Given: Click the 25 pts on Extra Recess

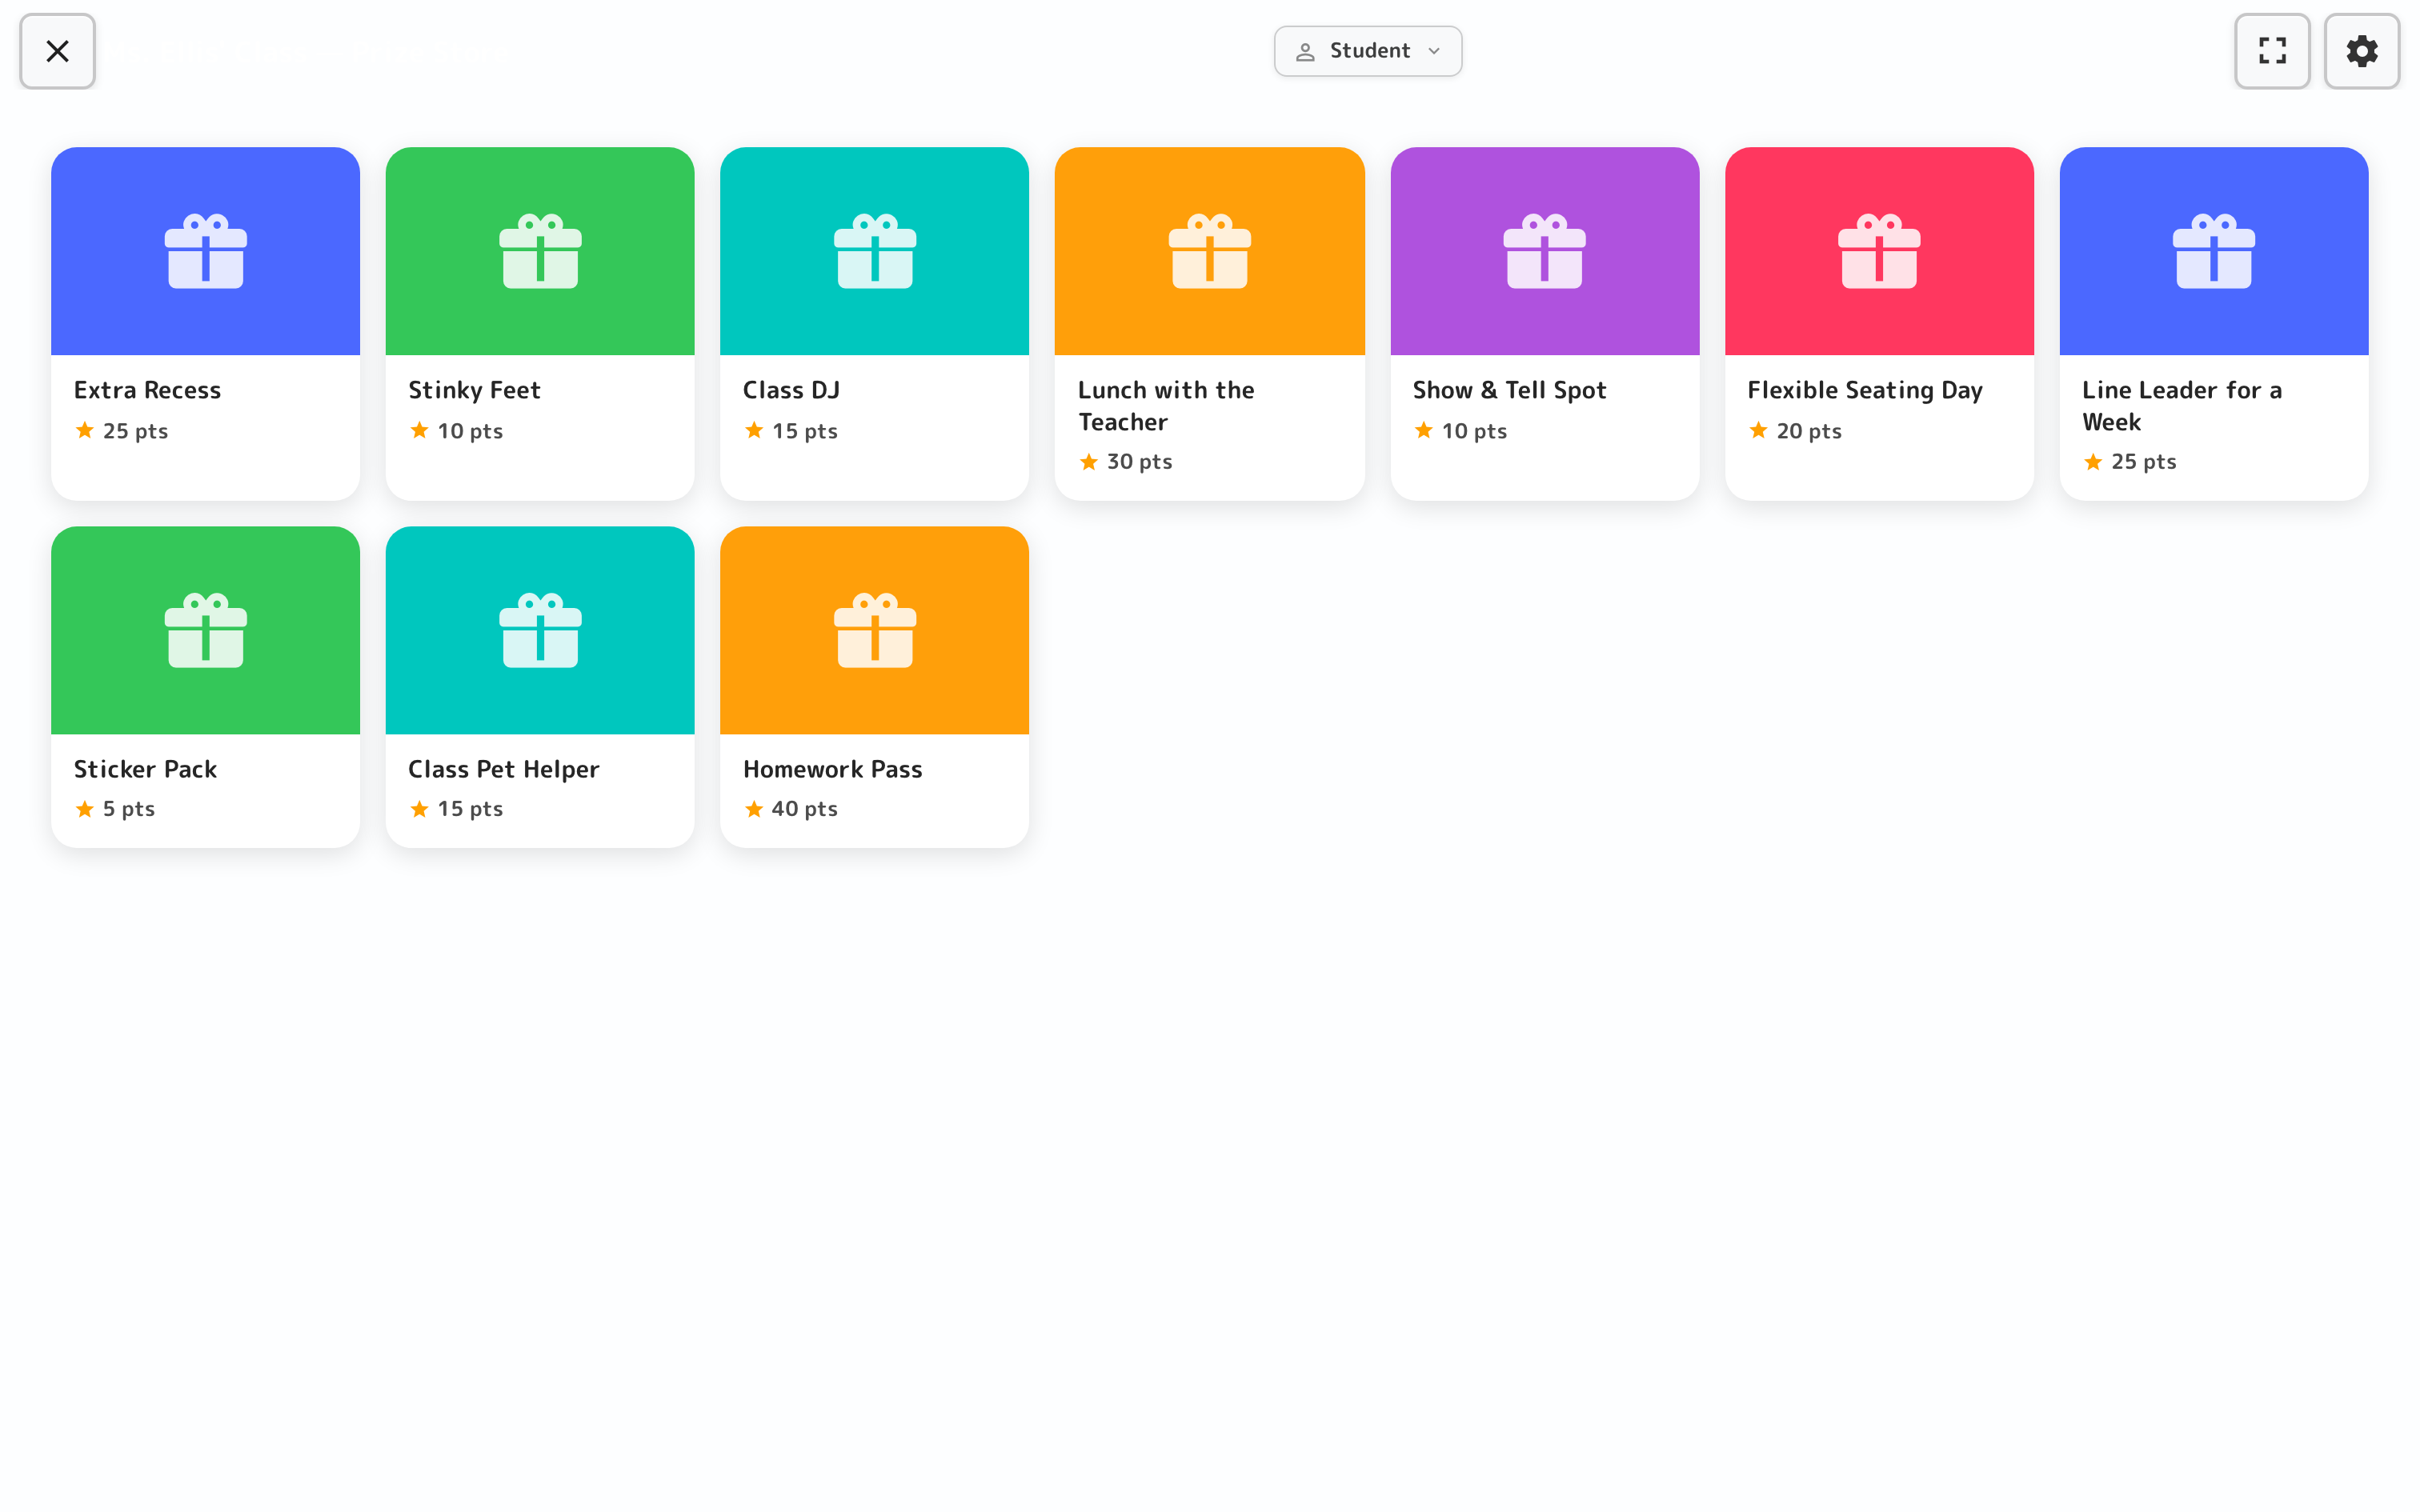Looking at the screenshot, I should click(x=135, y=431).
